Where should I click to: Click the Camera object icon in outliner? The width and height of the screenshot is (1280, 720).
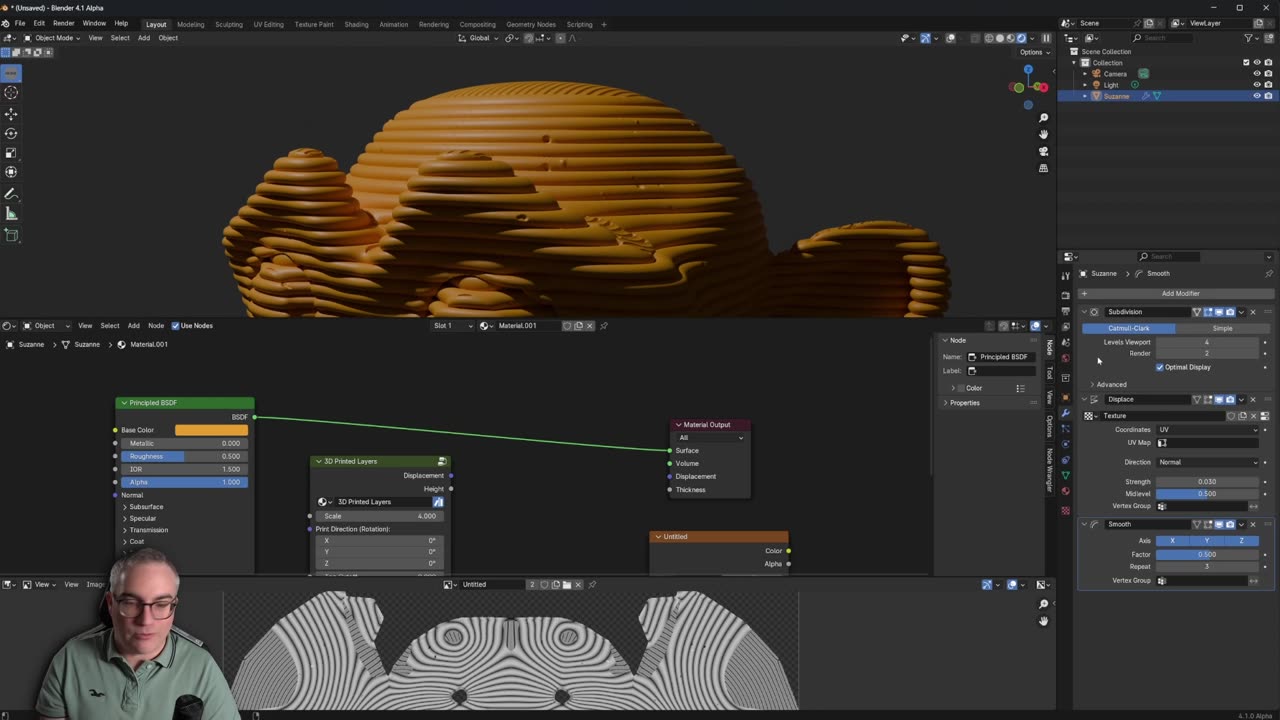click(x=1096, y=74)
